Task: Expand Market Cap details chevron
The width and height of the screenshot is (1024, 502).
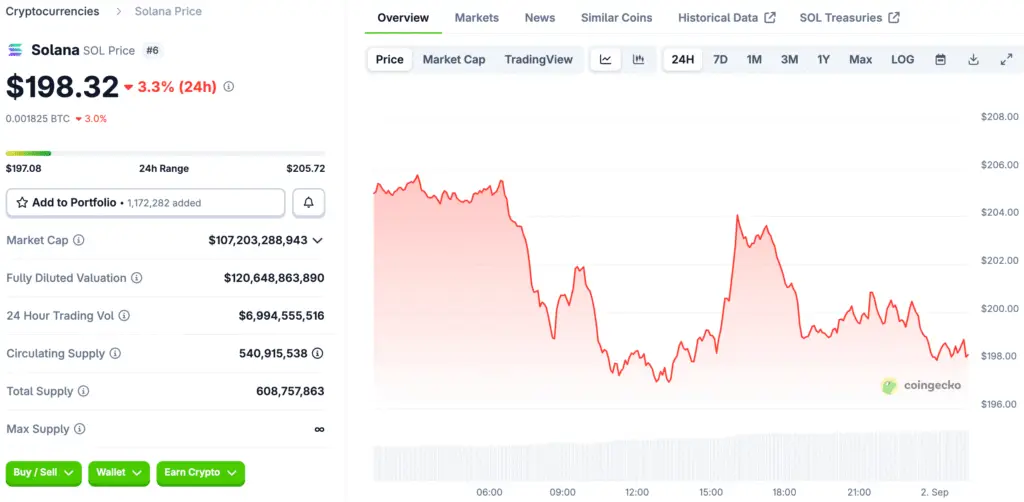Action: click(x=318, y=240)
